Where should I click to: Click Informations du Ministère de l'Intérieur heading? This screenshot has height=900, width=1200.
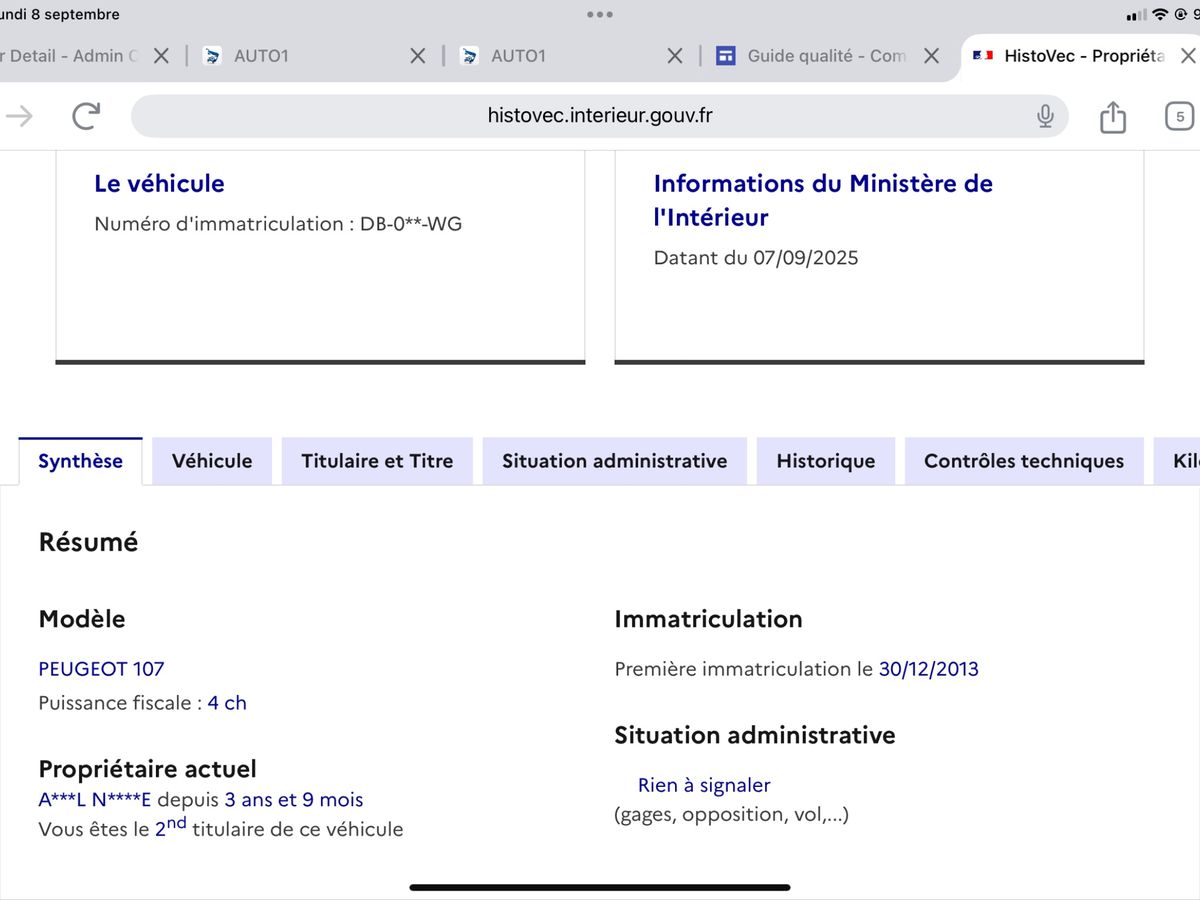[x=823, y=200]
